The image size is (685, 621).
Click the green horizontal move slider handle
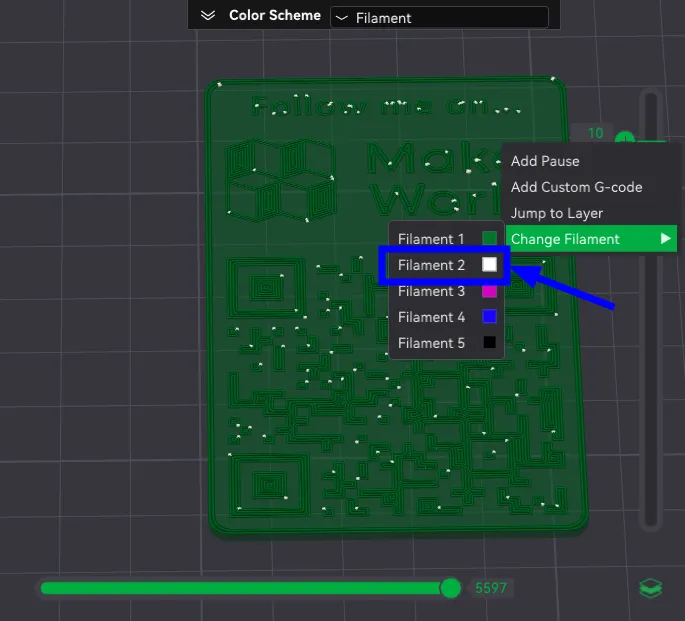click(451, 588)
